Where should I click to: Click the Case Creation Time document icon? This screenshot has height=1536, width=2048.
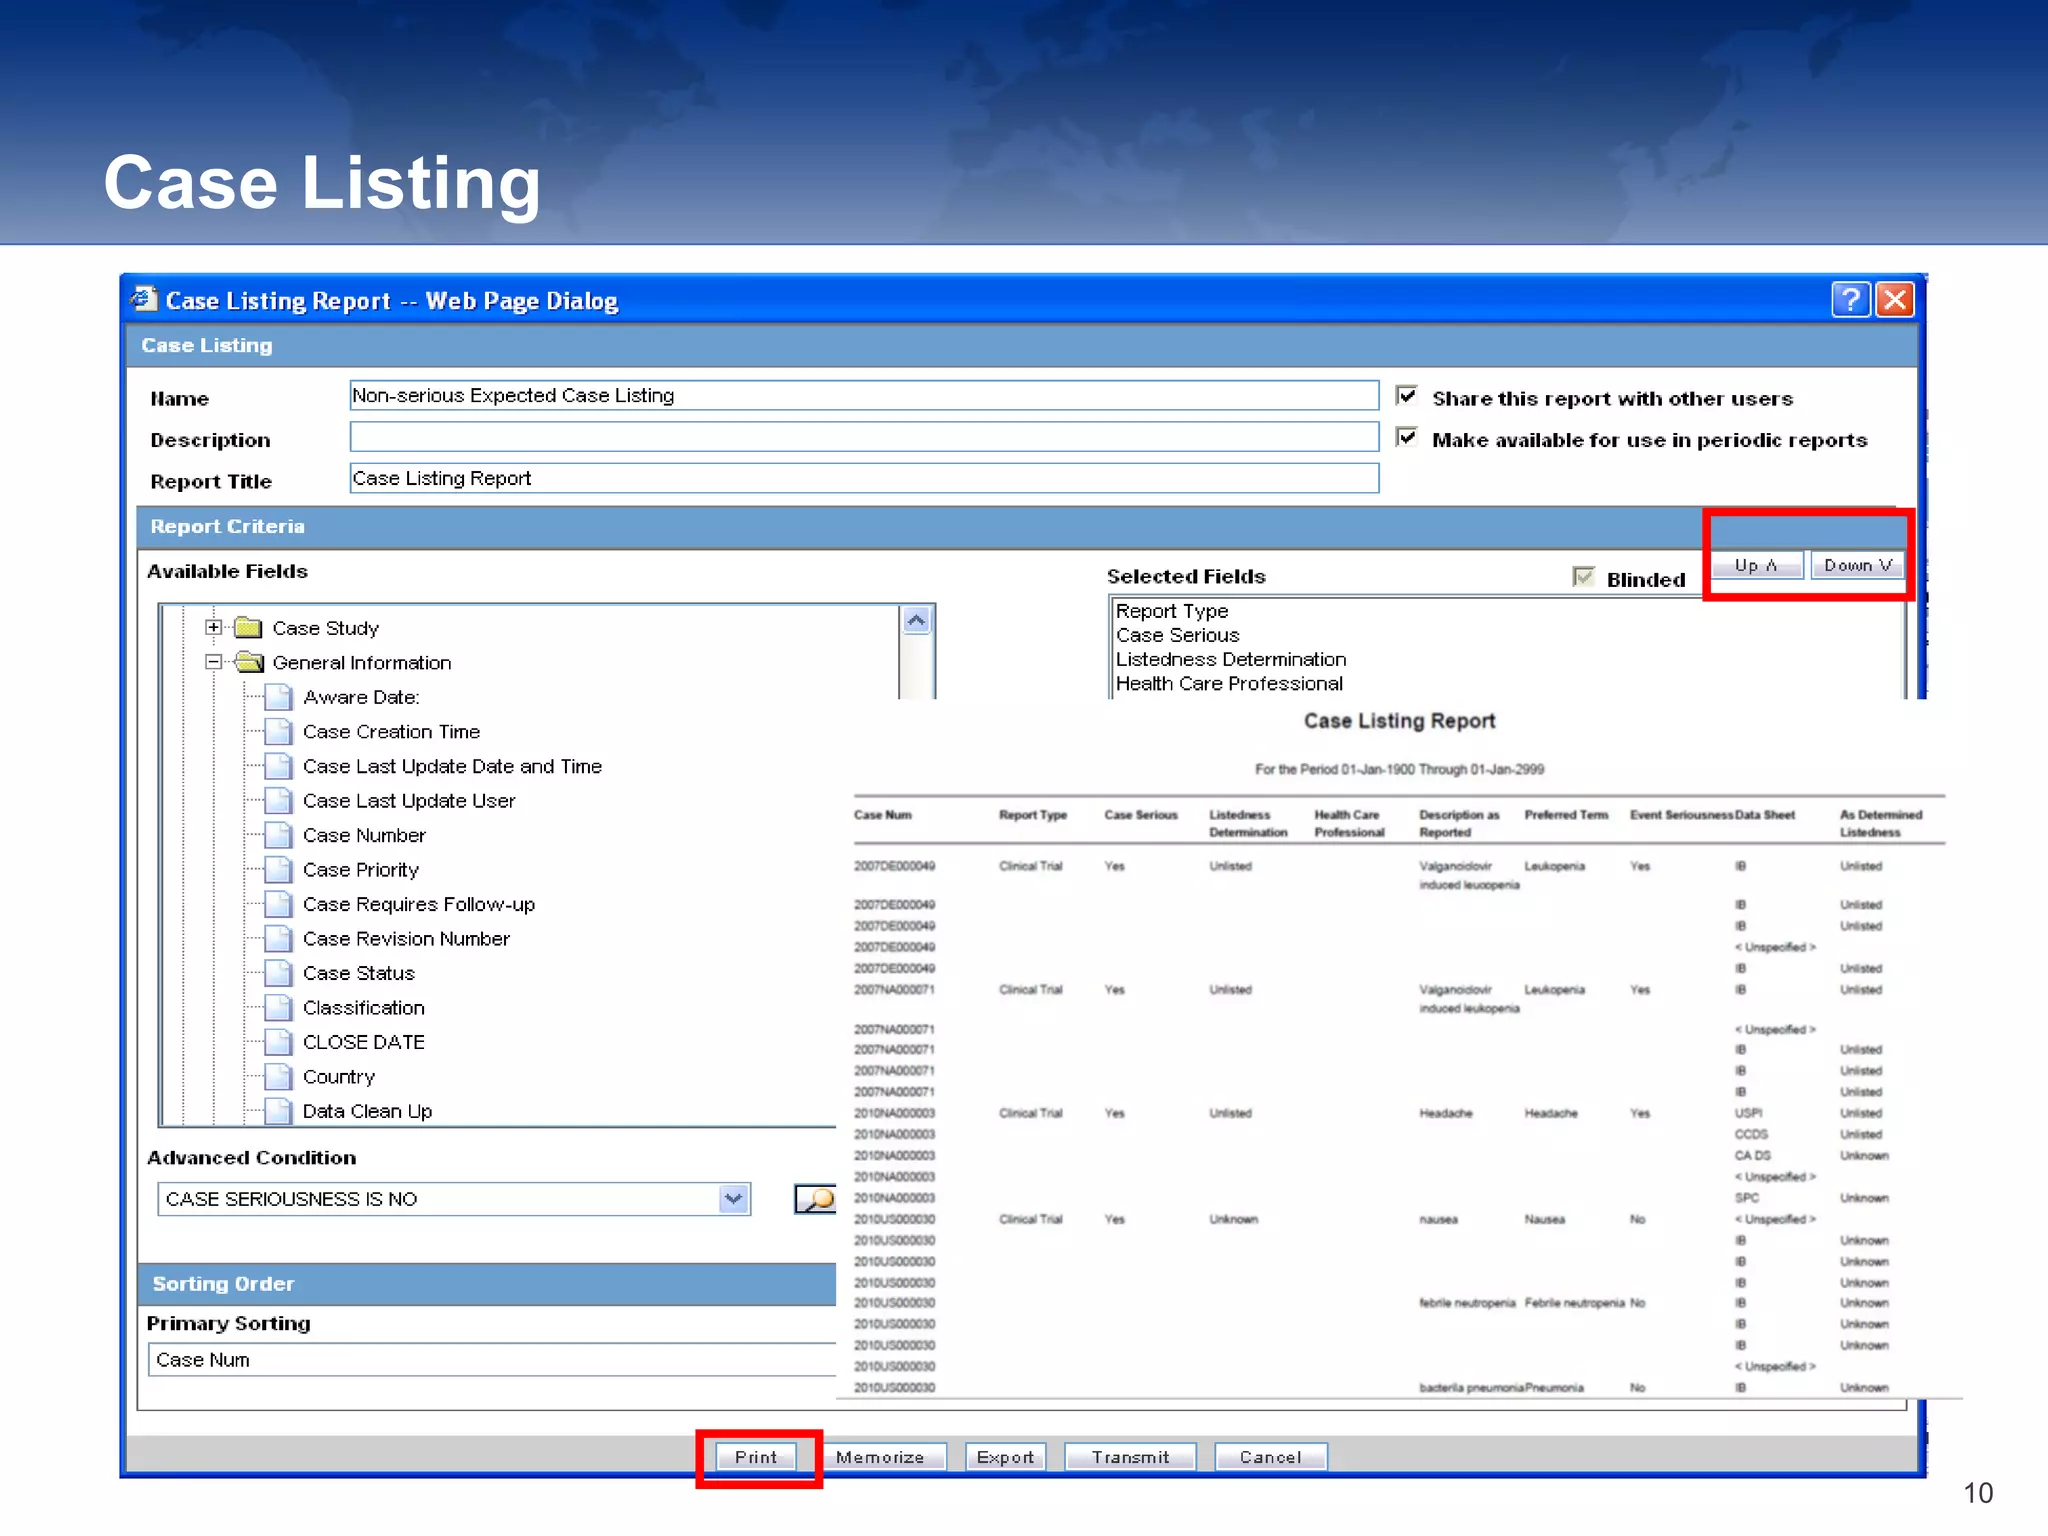pos(279,732)
